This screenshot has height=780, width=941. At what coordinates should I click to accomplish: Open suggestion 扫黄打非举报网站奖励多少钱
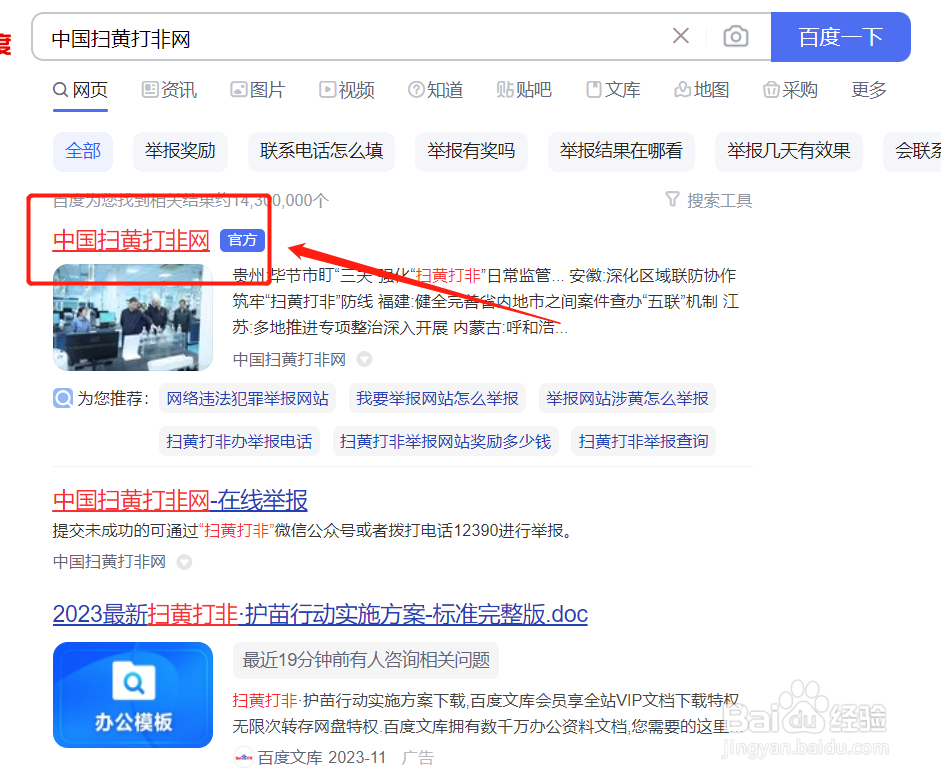click(445, 442)
